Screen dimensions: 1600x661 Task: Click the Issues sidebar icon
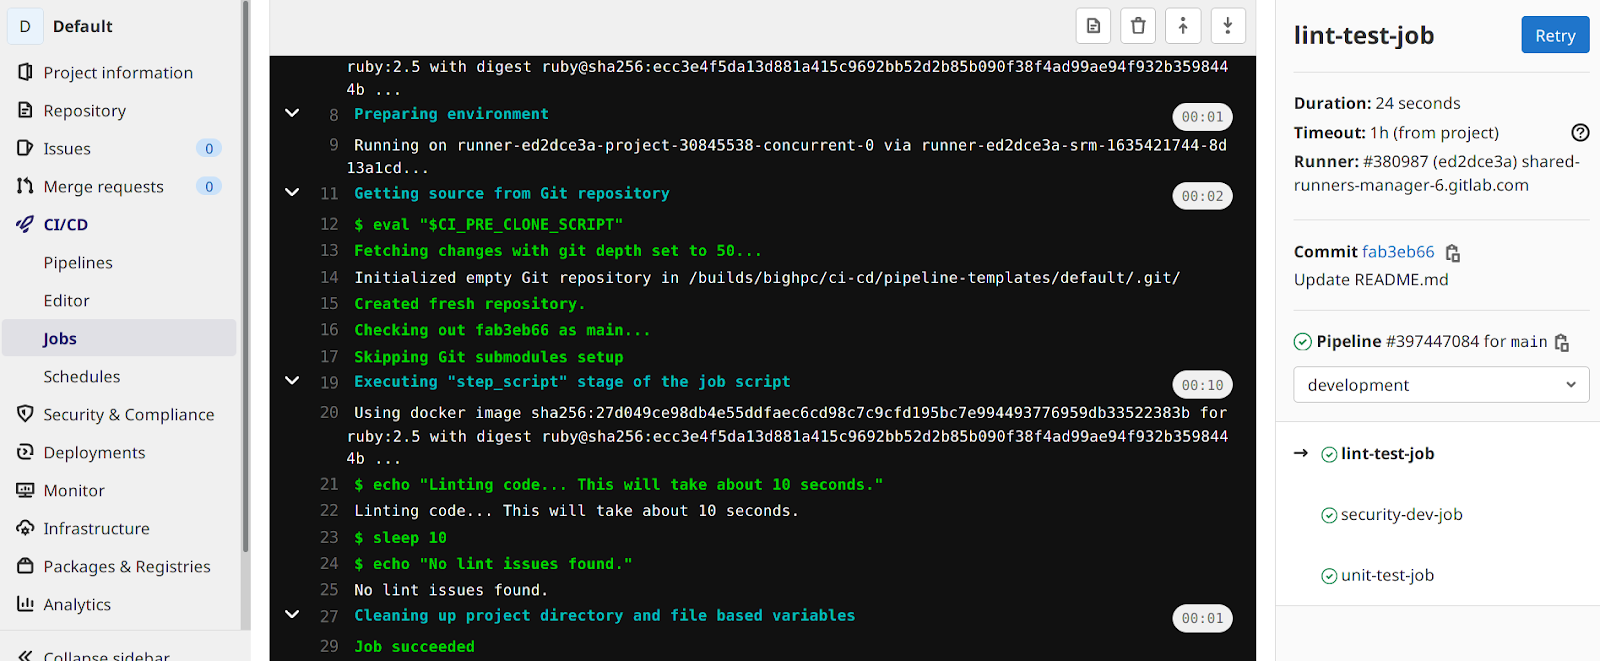point(25,148)
